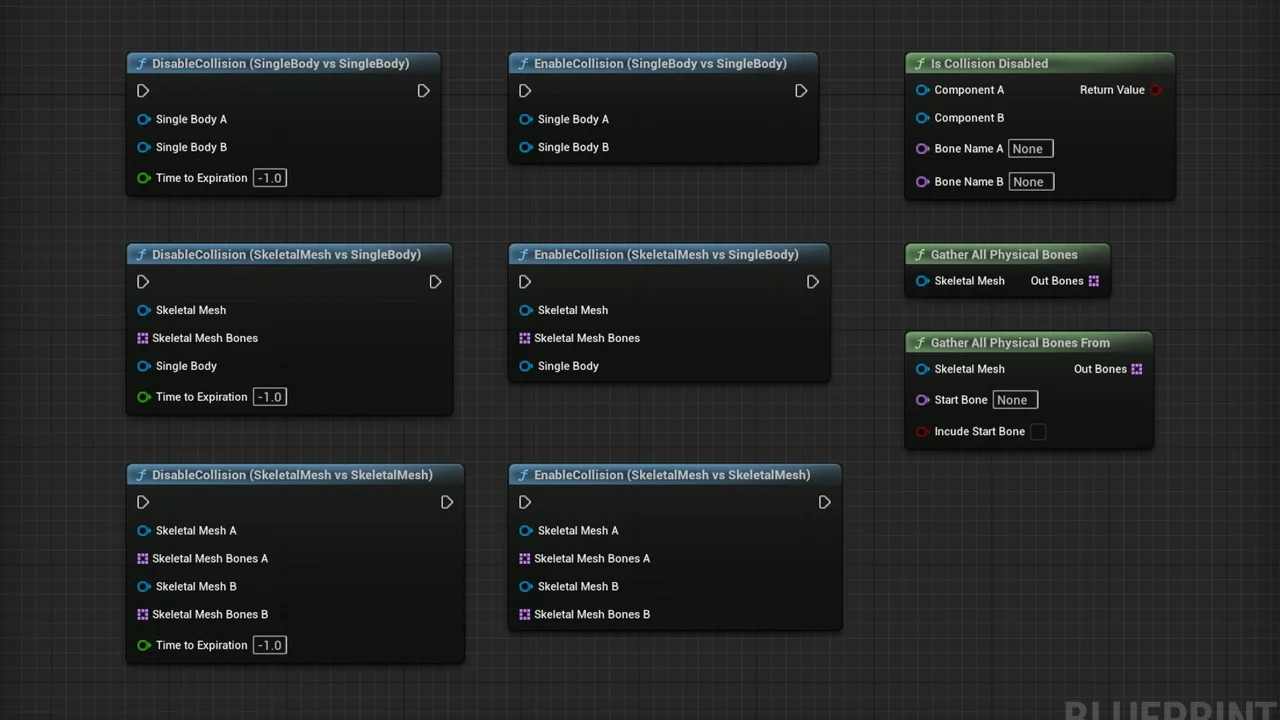This screenshot has width=1280, height=720.
Task: Click the output execution pin on EnableCollision (SingleBody vs SingleBody)
Action: tap(801, 91)
